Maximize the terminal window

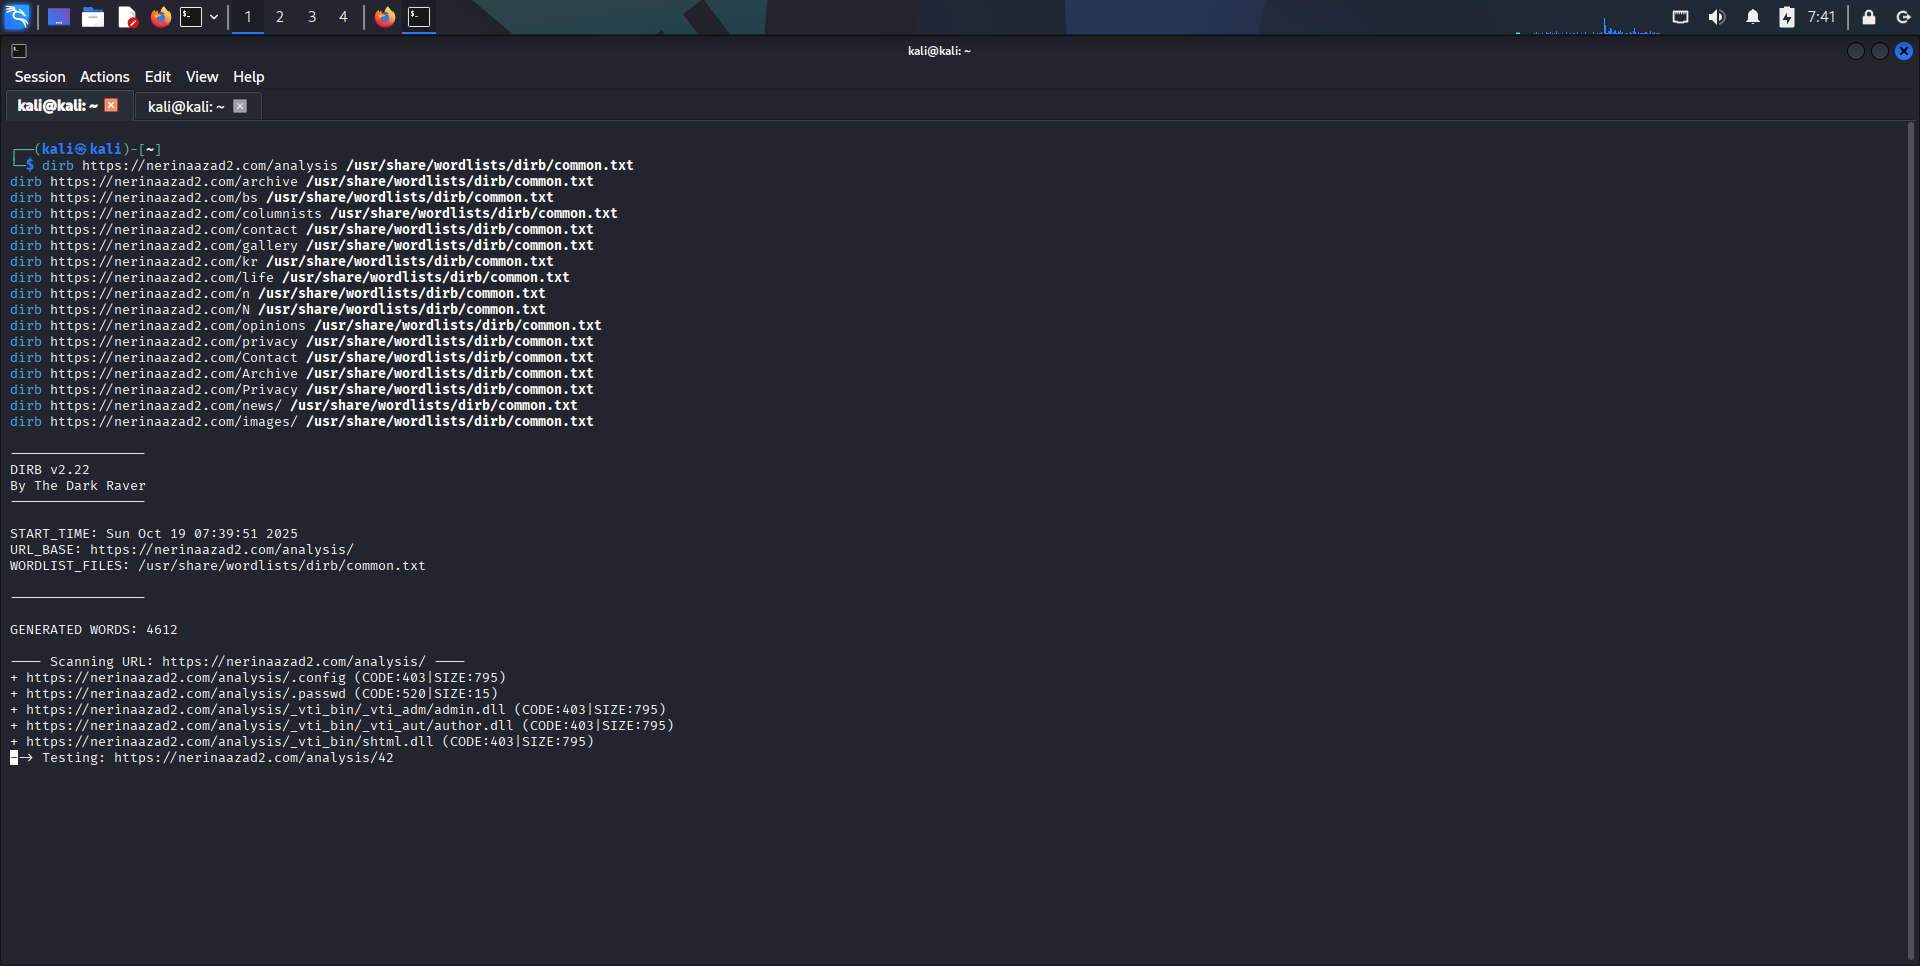click(1880, 51)
